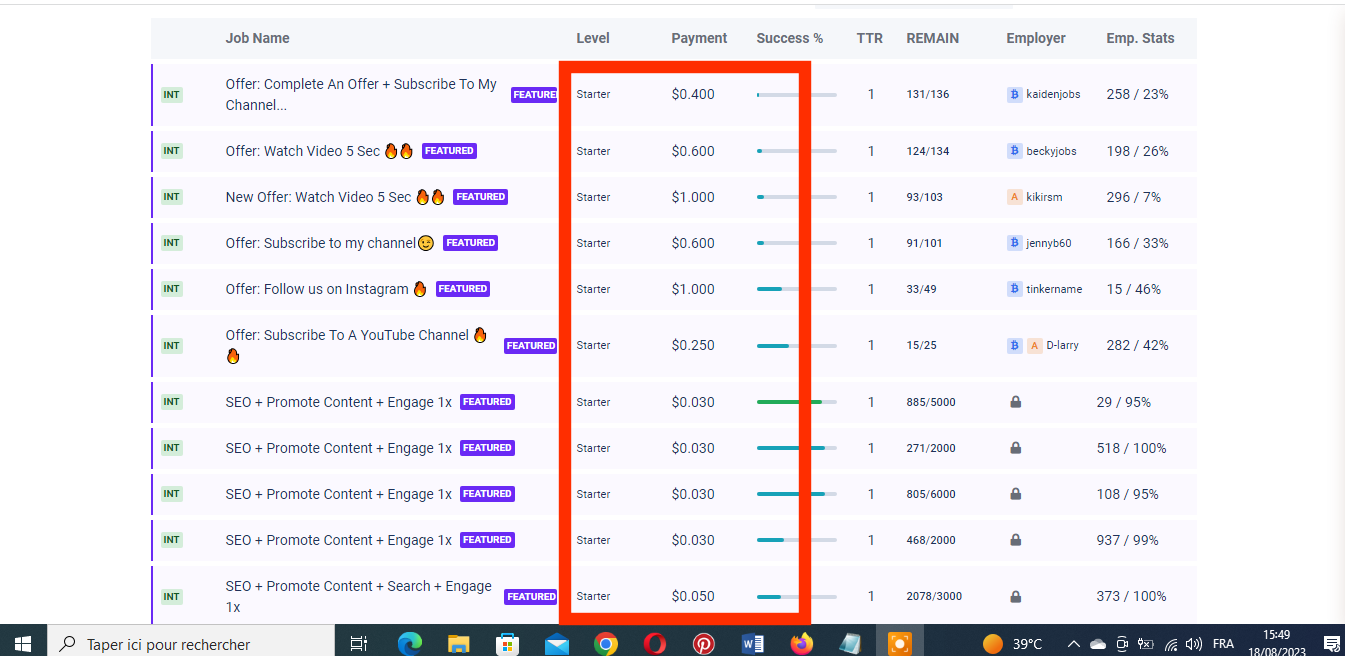1345x656 pixels.
Task: Show hidden system tray icons
Action: (x=1073, y=643)
